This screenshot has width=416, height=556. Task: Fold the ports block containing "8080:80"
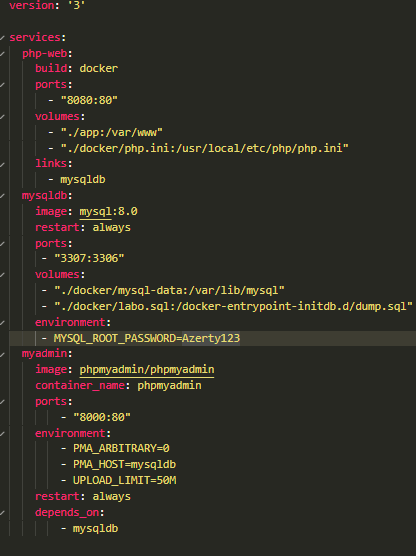pos(2,85)
